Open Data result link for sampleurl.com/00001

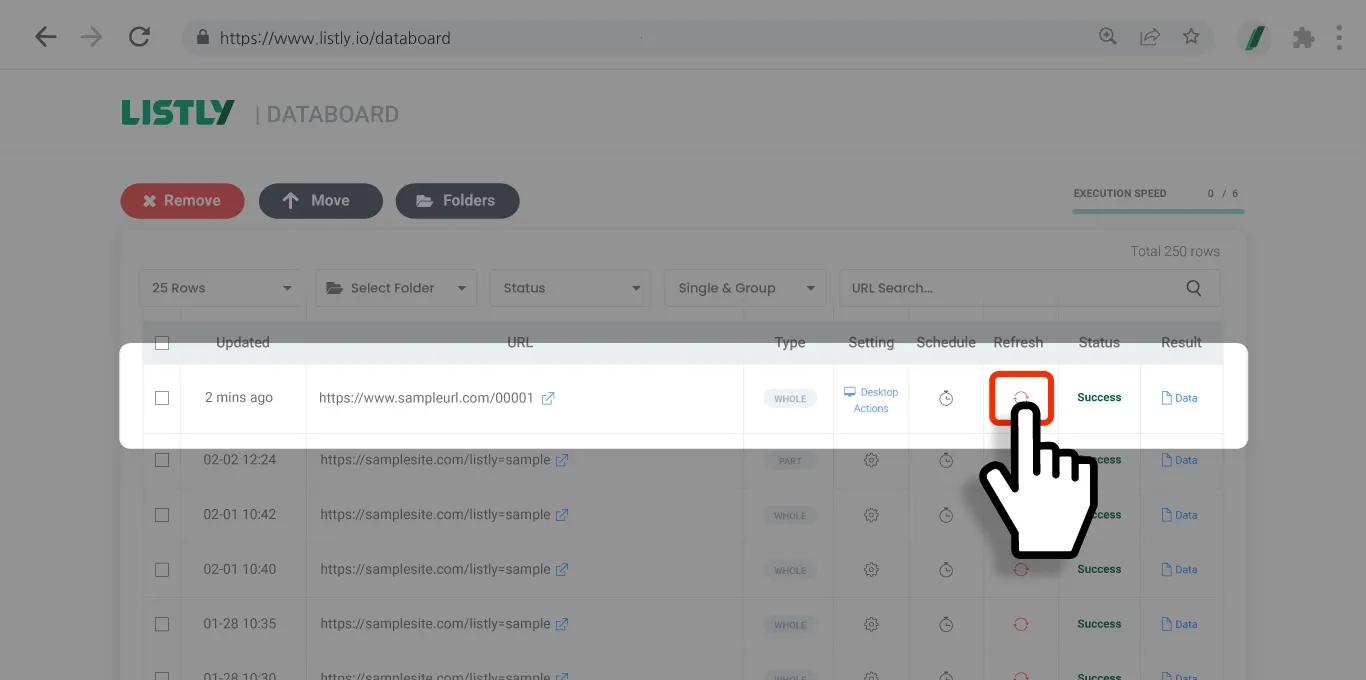[1179, 398]
